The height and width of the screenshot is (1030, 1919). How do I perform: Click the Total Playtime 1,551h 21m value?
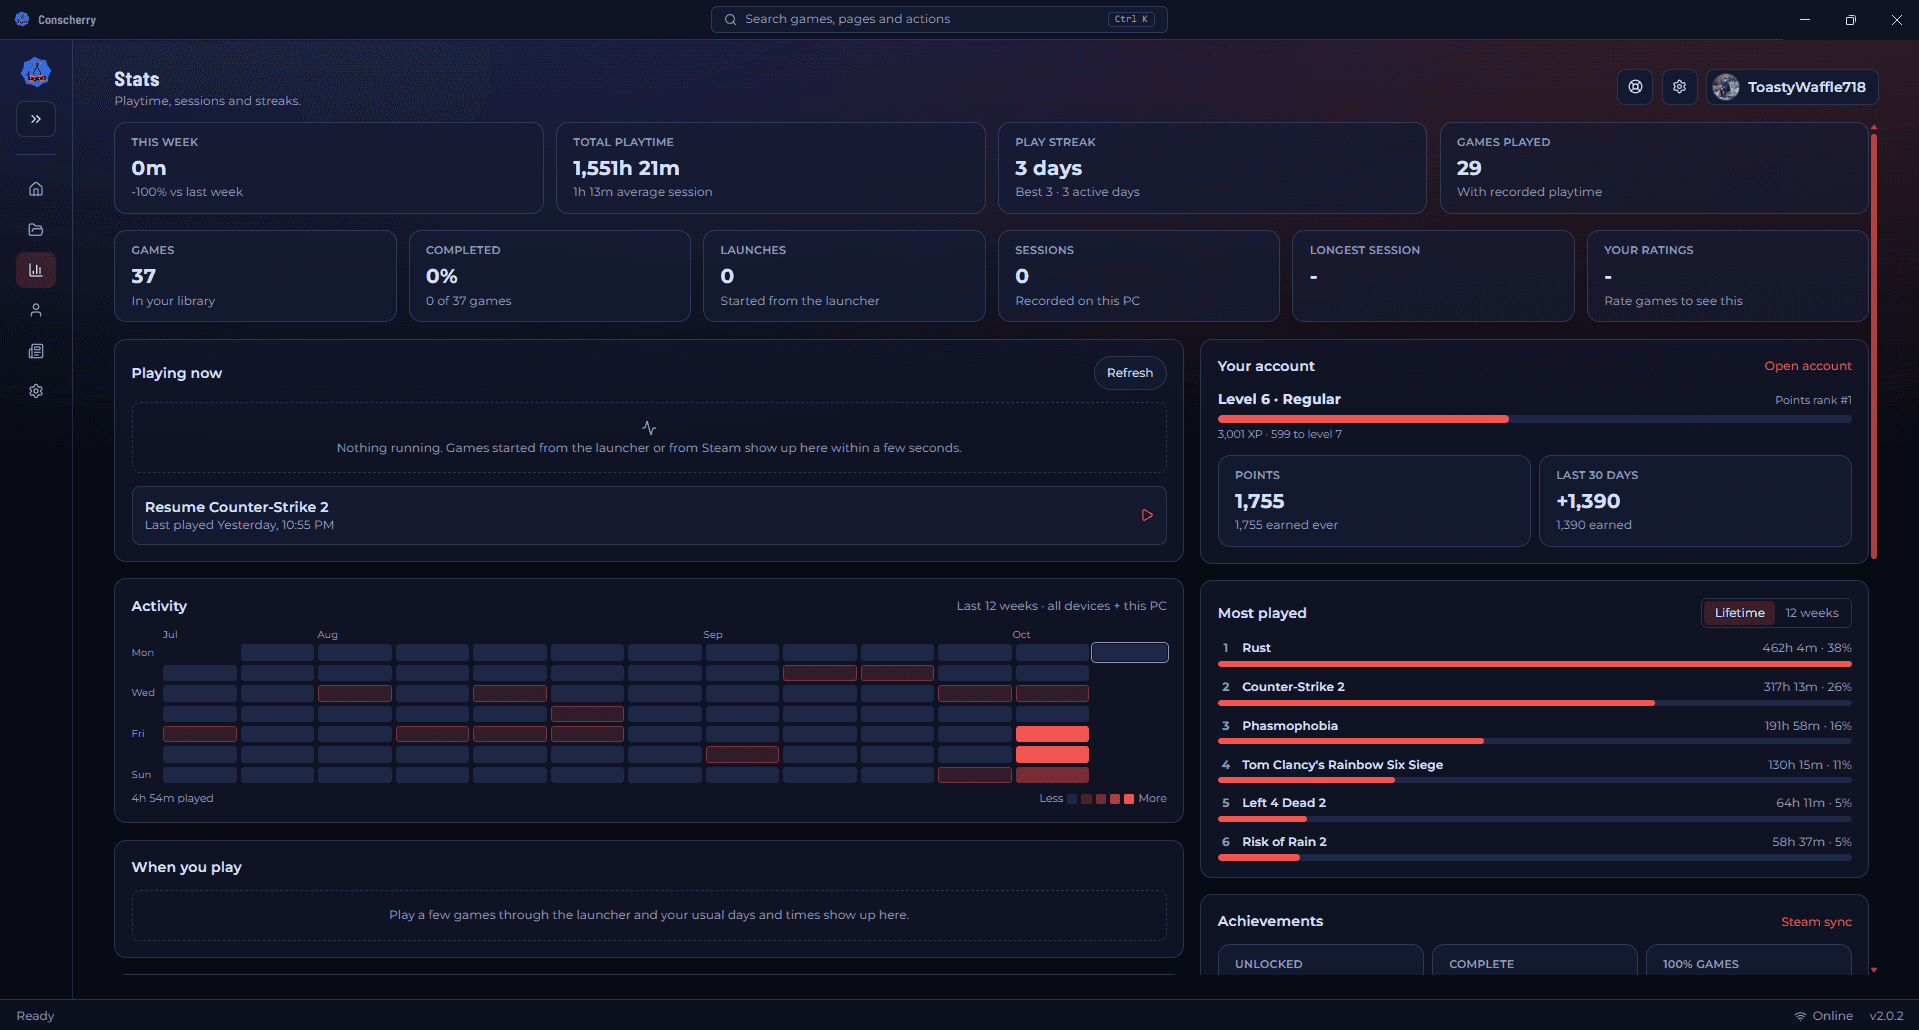tap(626, 168)
